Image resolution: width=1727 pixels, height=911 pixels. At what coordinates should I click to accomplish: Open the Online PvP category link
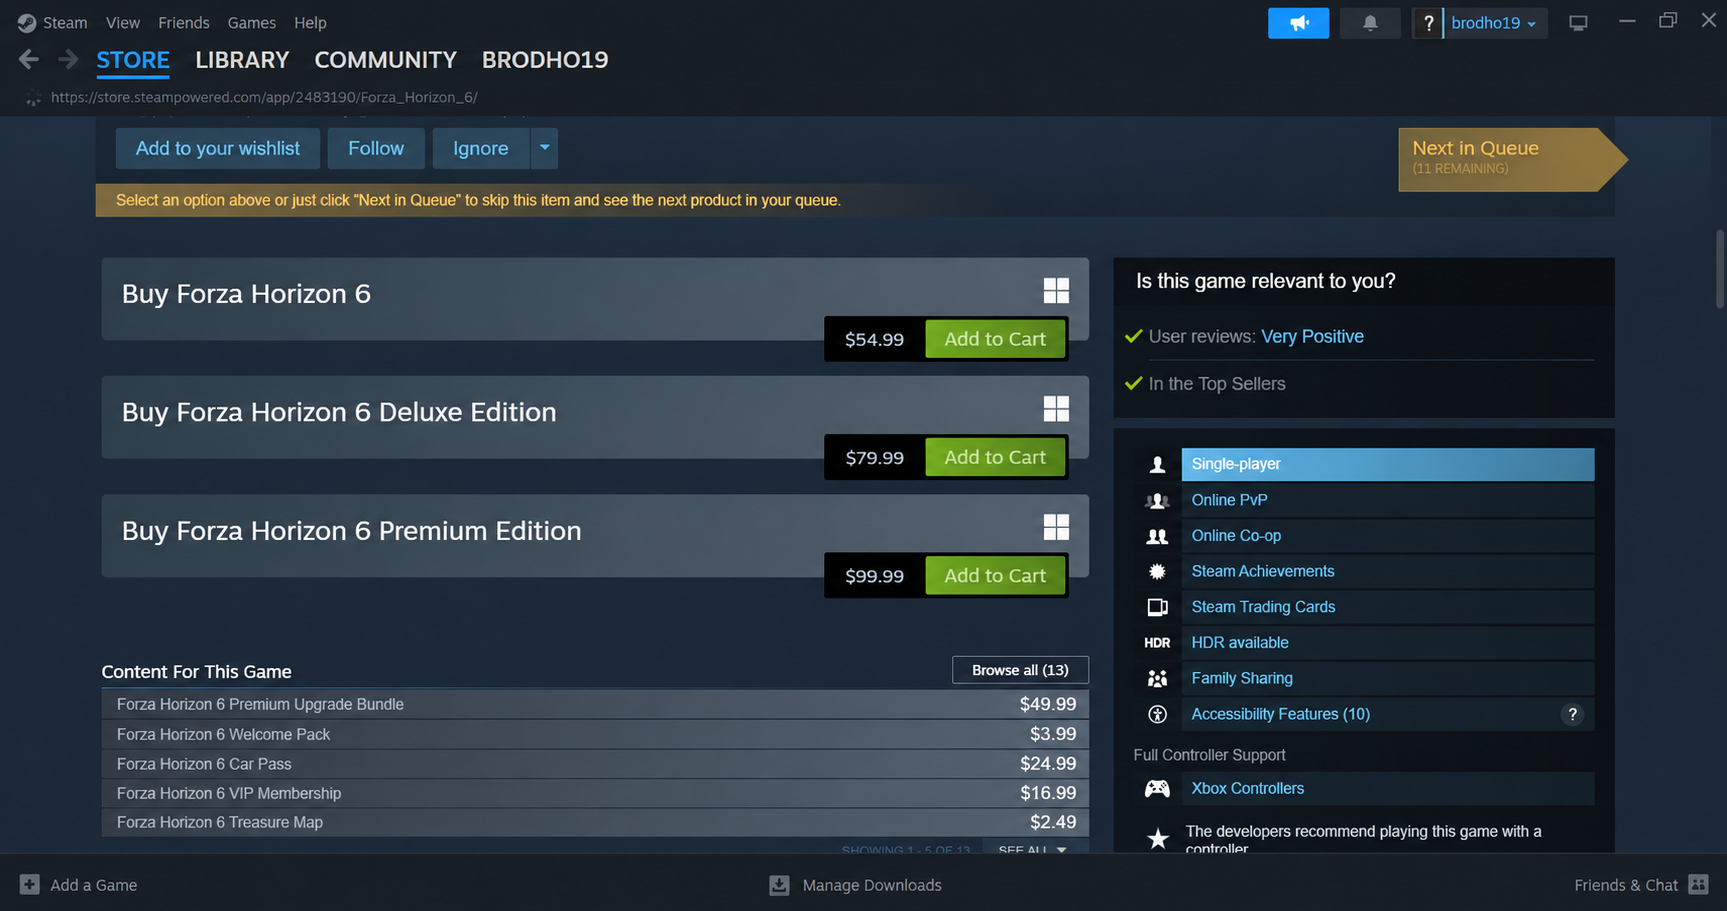tap(1388, 500)
